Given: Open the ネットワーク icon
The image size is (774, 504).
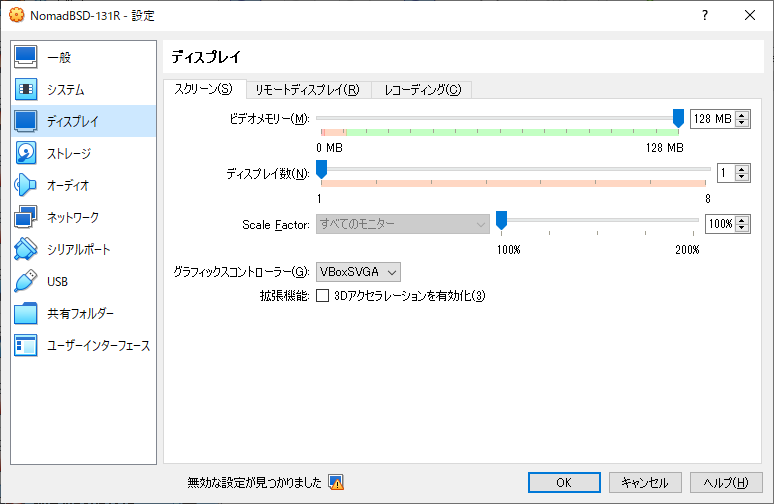Looking at the screenshot, I should pos(25,217).
